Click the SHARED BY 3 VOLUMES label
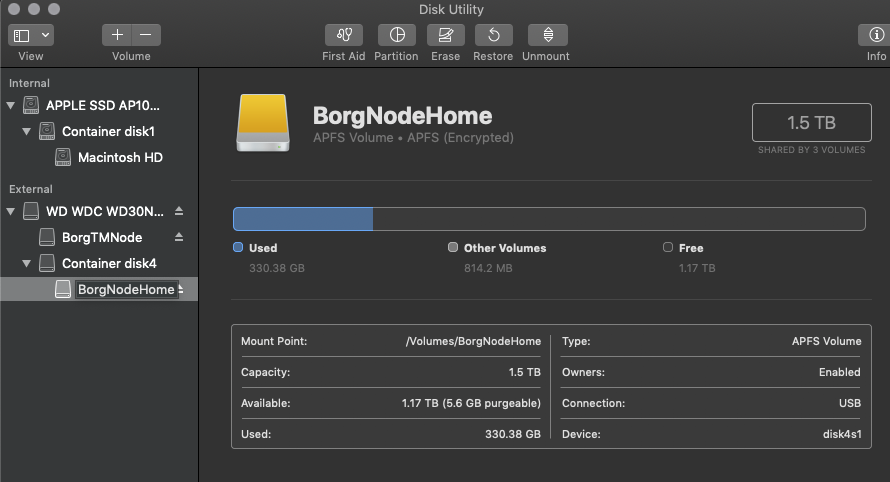This screenshot has height=482, width=890. point(812,150)
